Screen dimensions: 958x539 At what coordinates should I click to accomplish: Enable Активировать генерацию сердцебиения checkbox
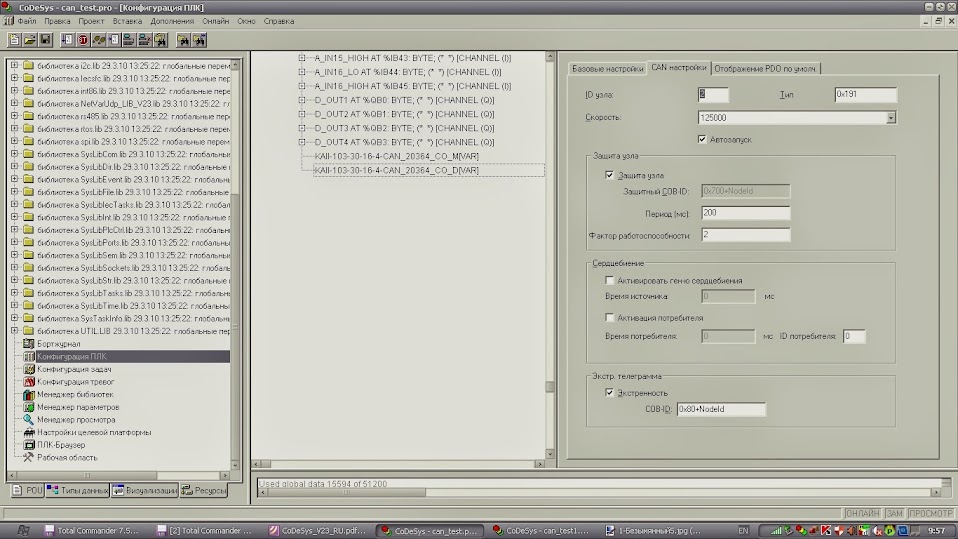(609, 280)
